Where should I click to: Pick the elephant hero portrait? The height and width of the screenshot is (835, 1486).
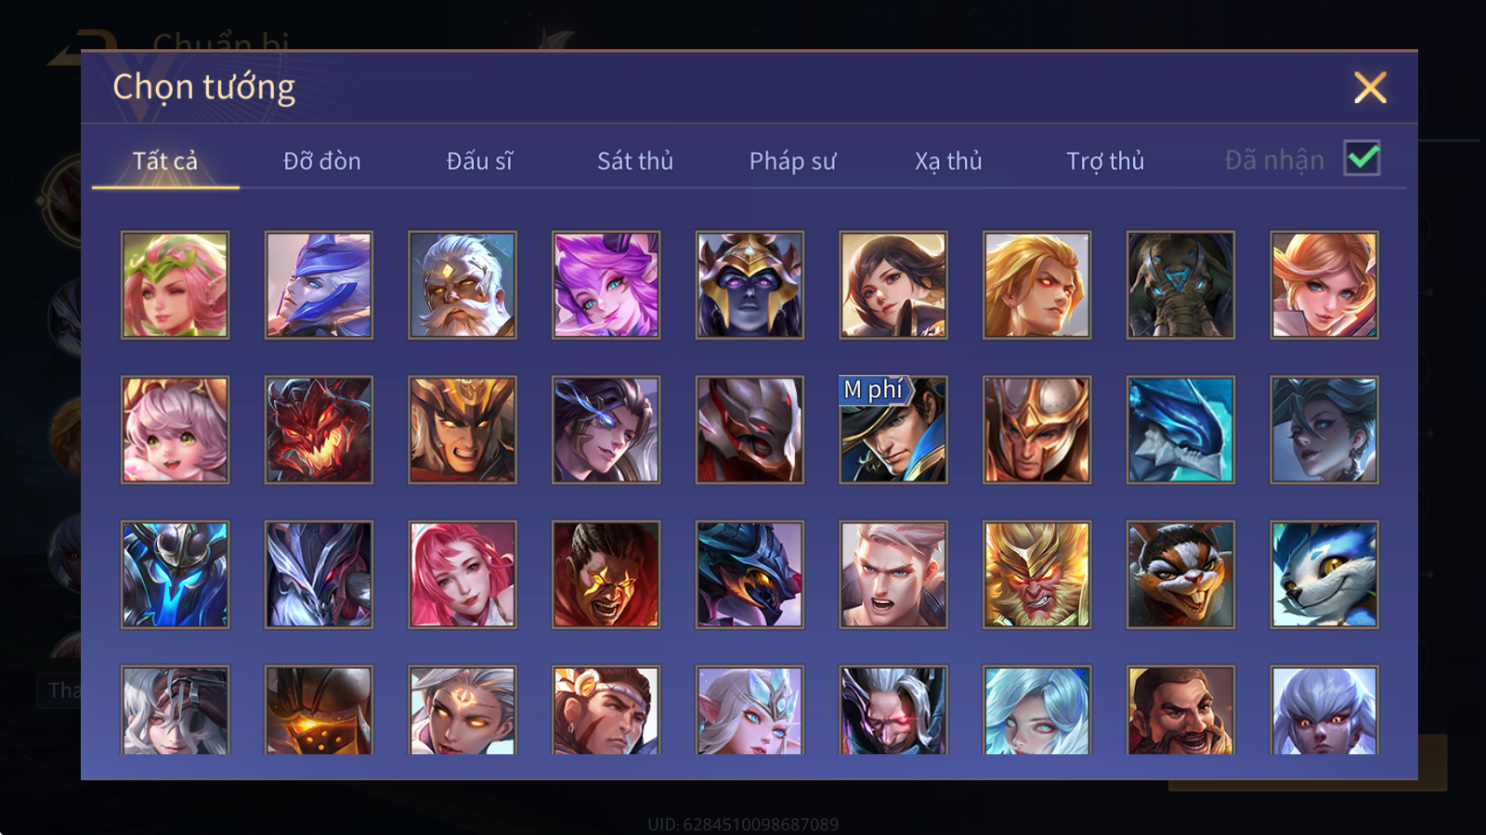click(1180, 285)
